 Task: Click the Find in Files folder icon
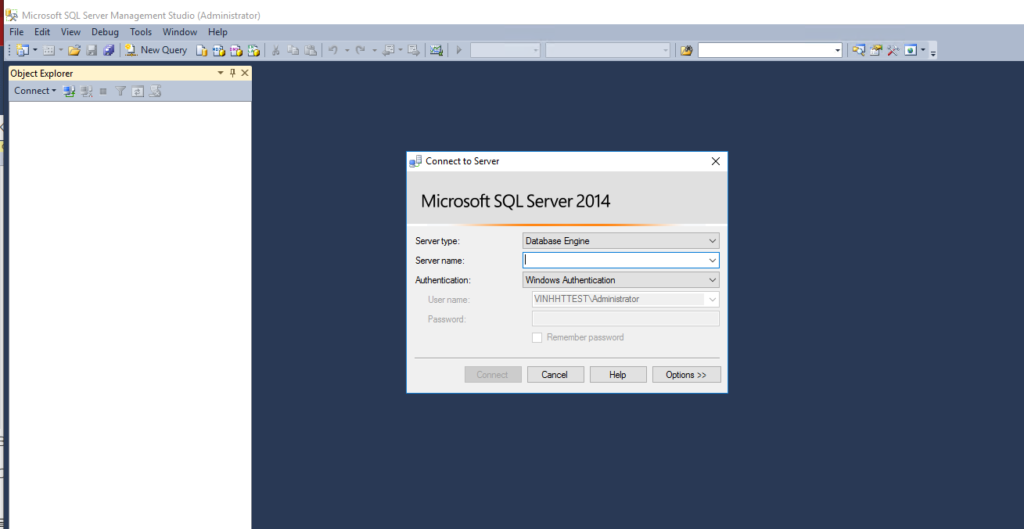point(686,50)
